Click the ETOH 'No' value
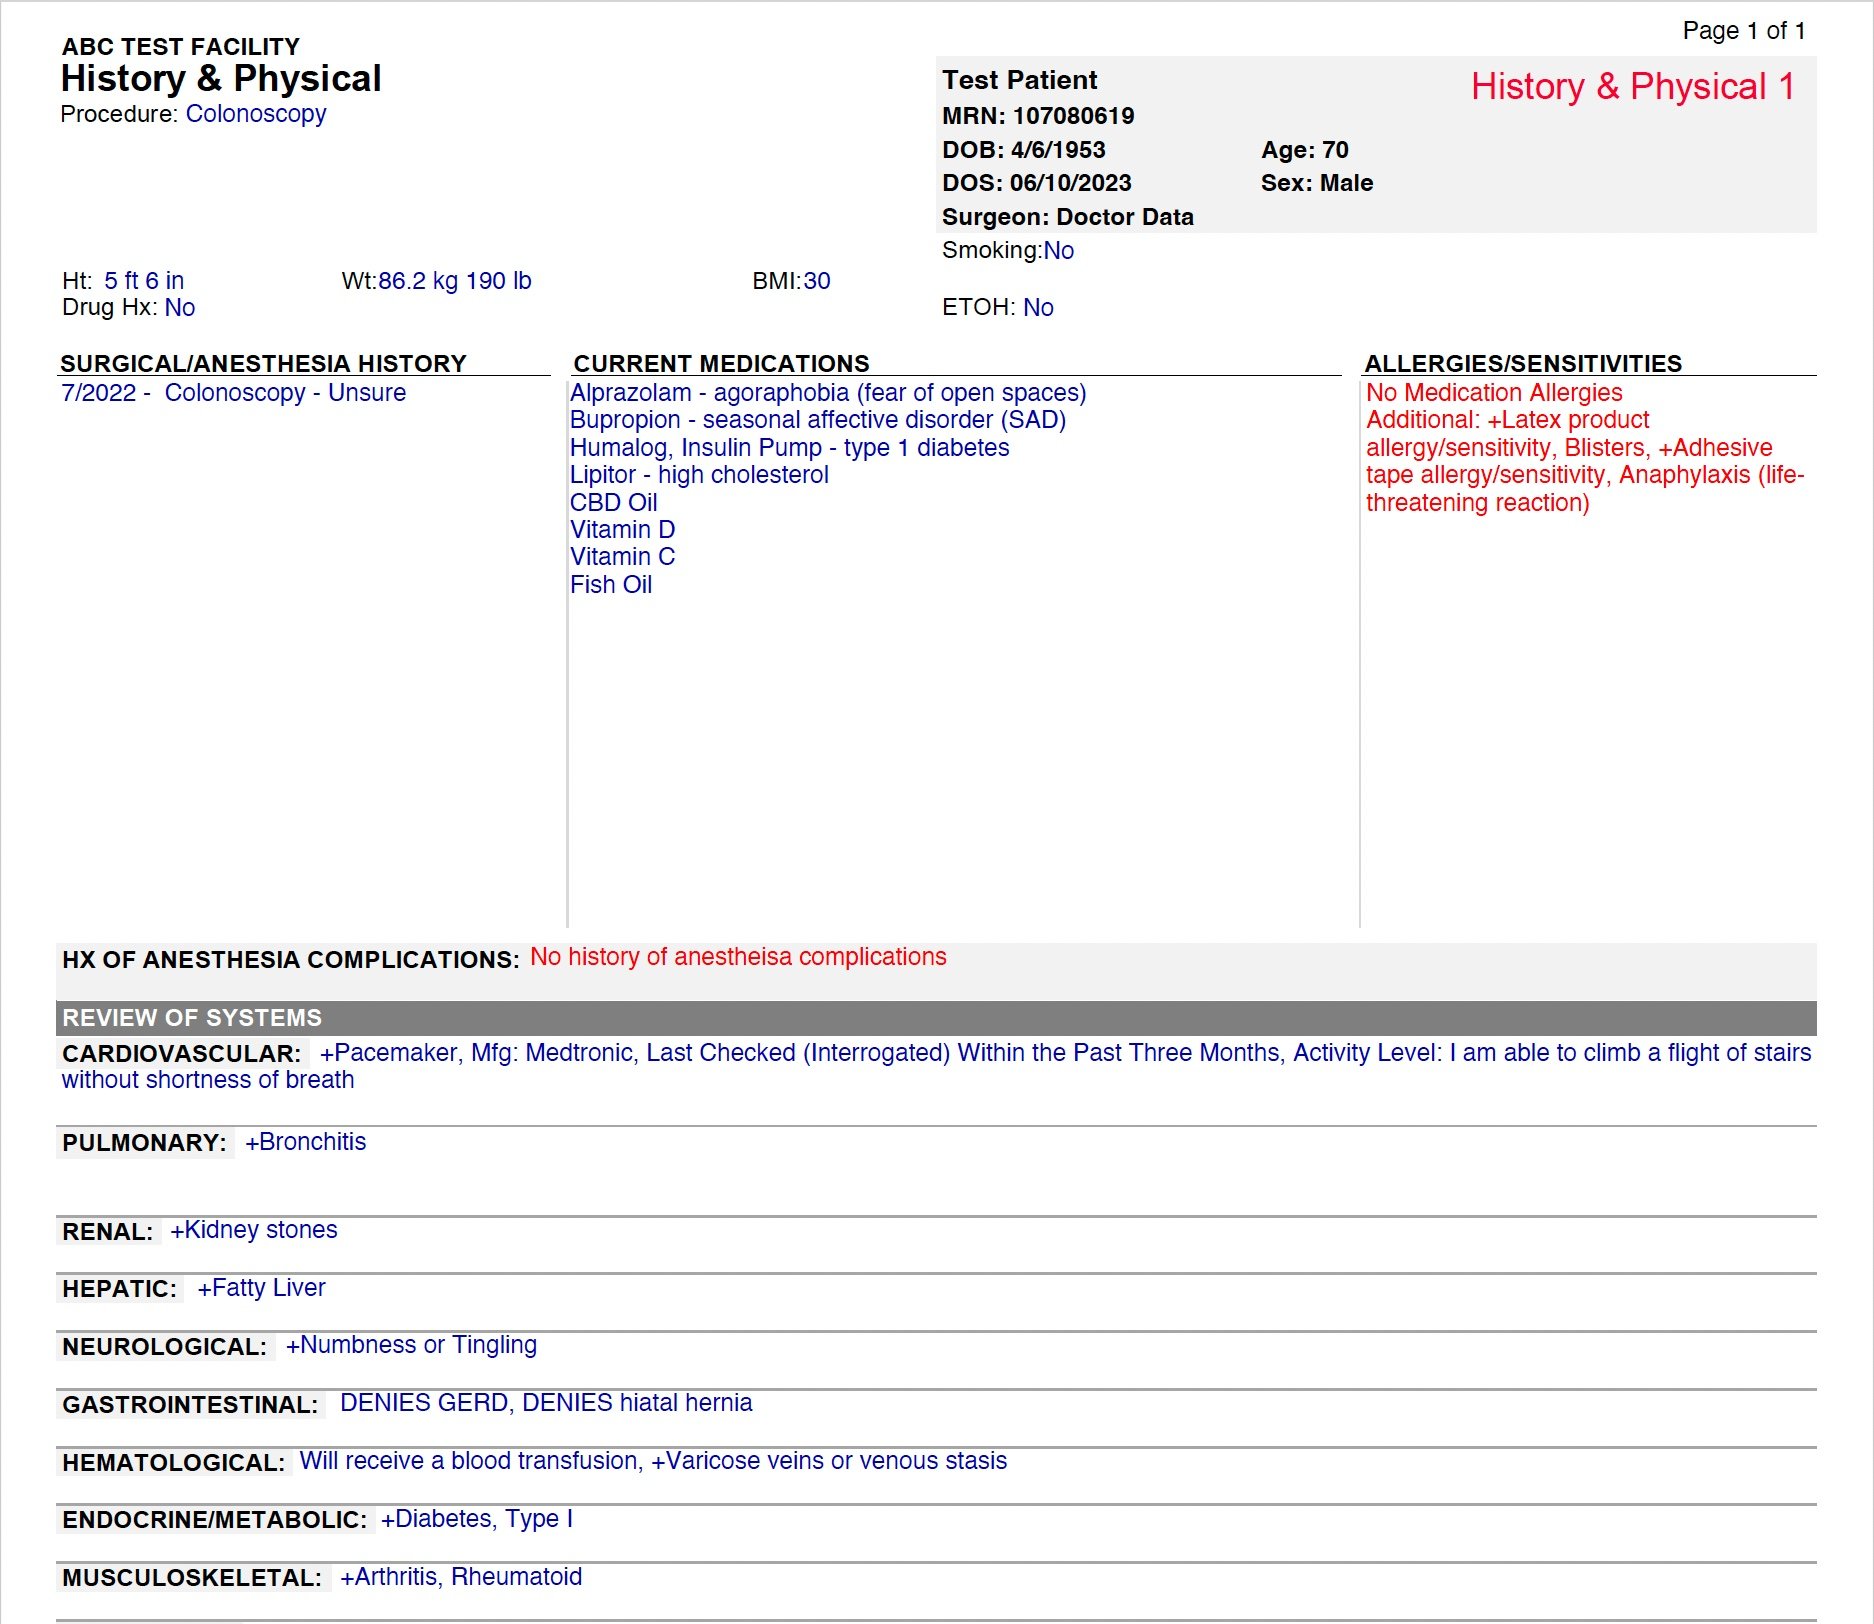The width and height of the screenshot is (1874, 1624). click(x=1038, y=308)
